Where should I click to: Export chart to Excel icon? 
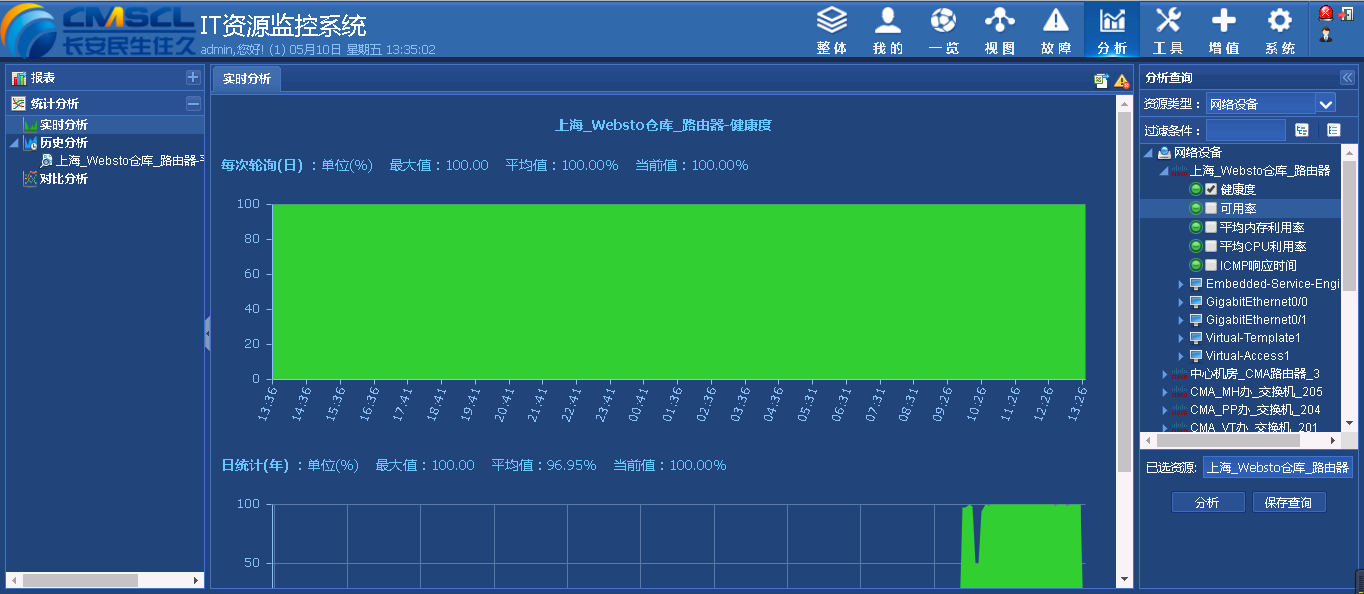pyautogui.click(x=1101, y=81)
